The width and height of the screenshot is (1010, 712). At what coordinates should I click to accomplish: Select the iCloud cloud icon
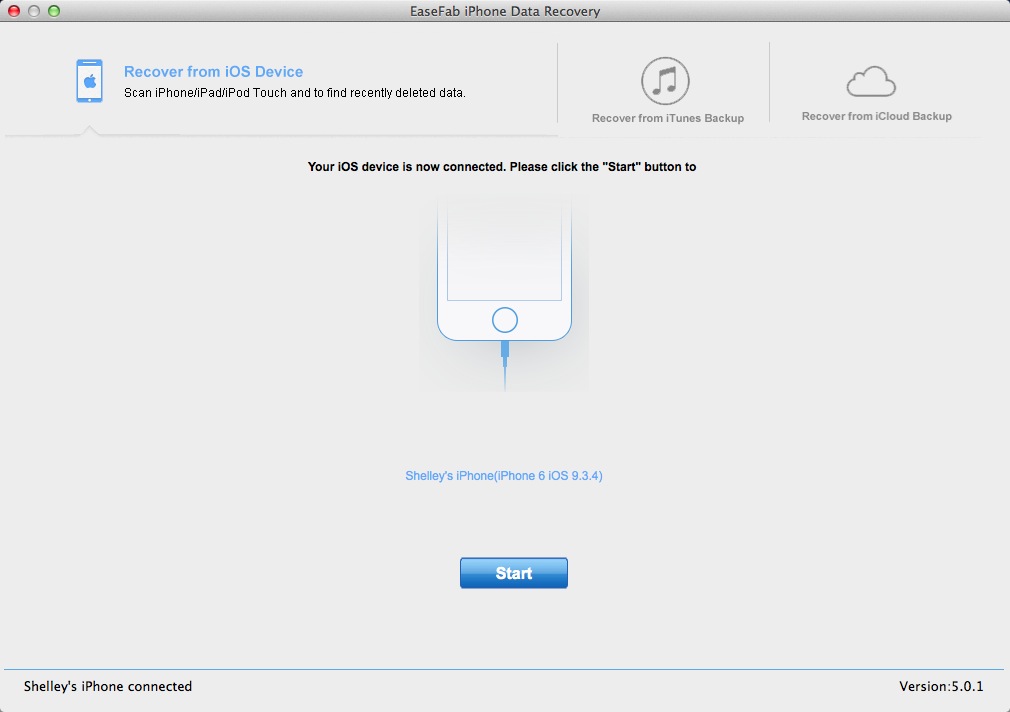coord(871,81)
